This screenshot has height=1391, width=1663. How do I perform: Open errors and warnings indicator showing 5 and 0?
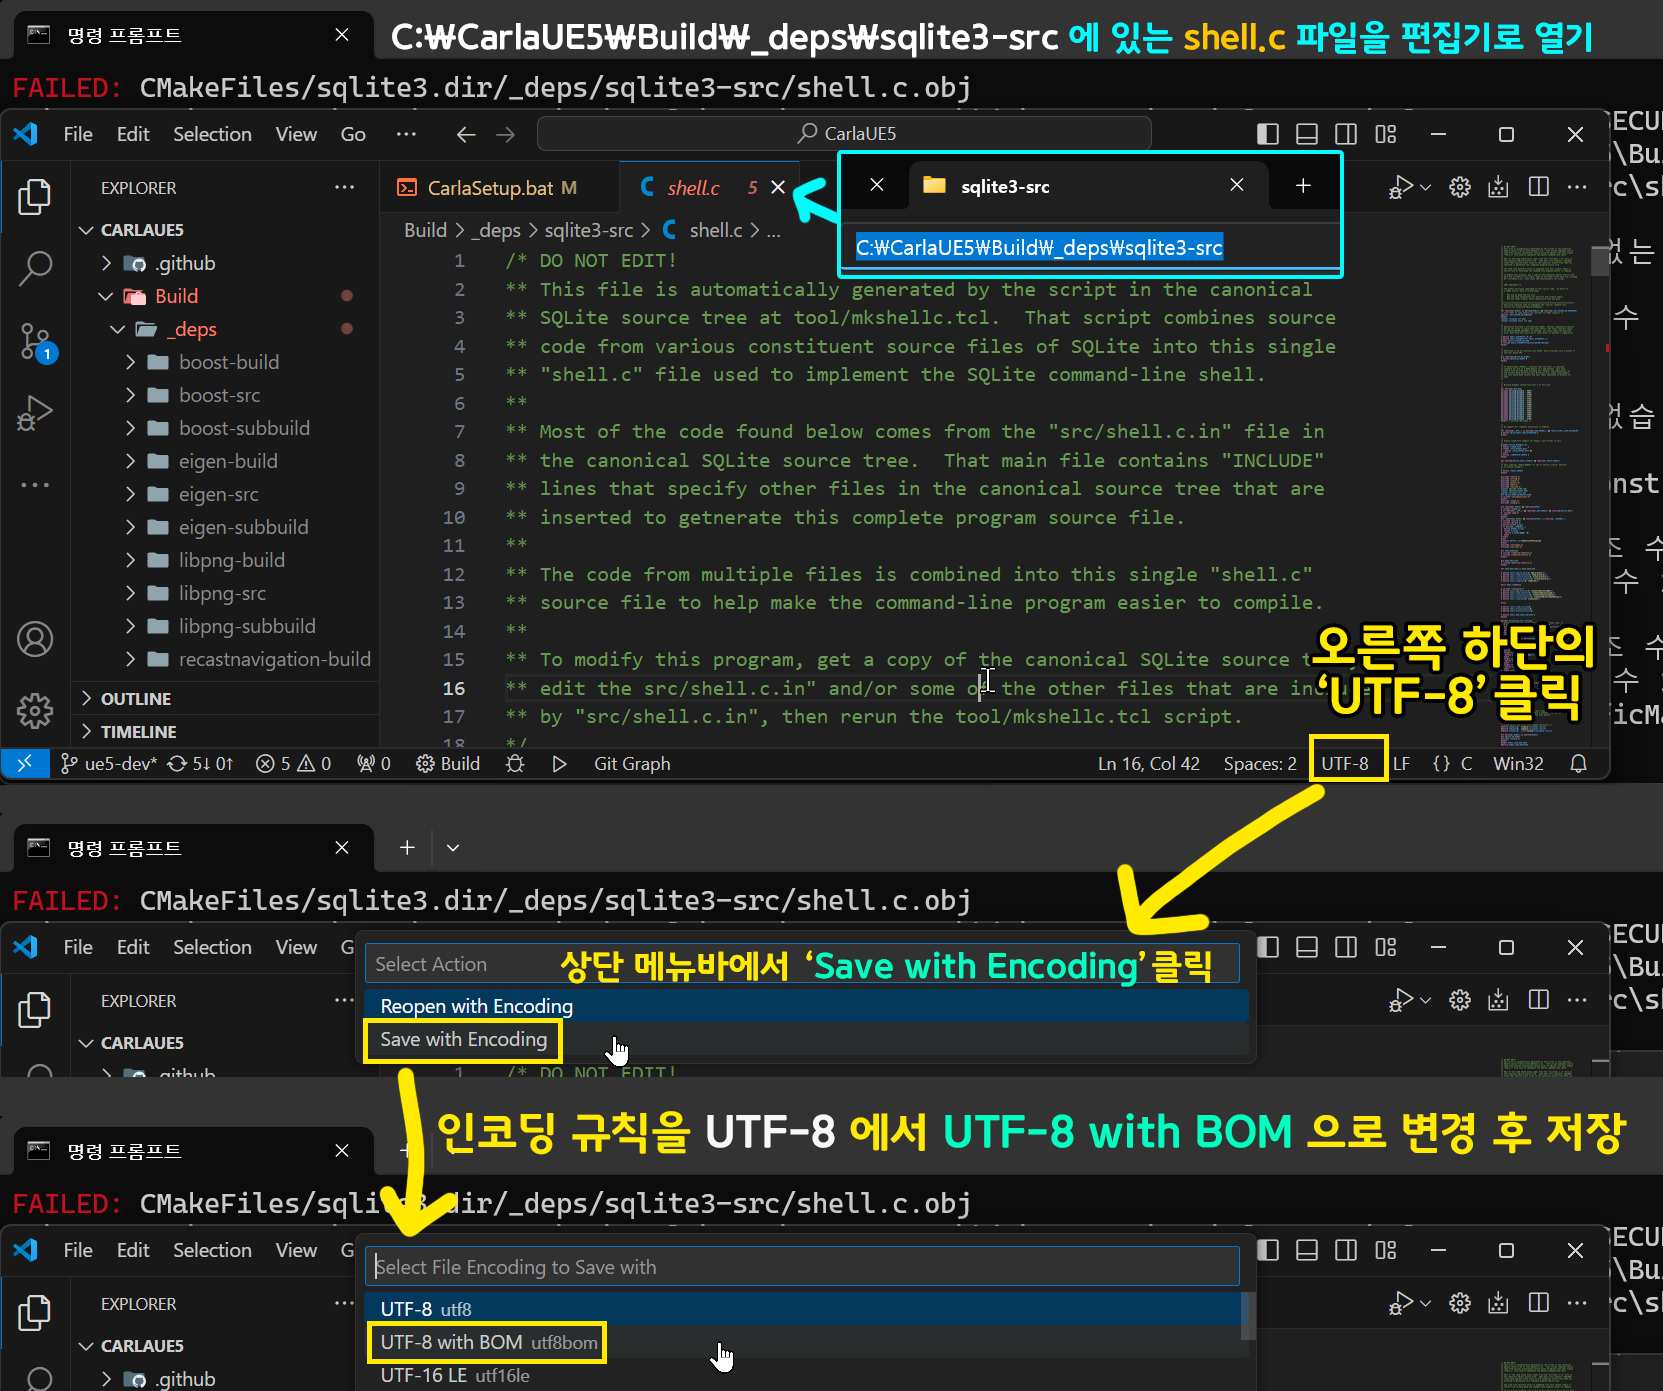pos(293,764)
